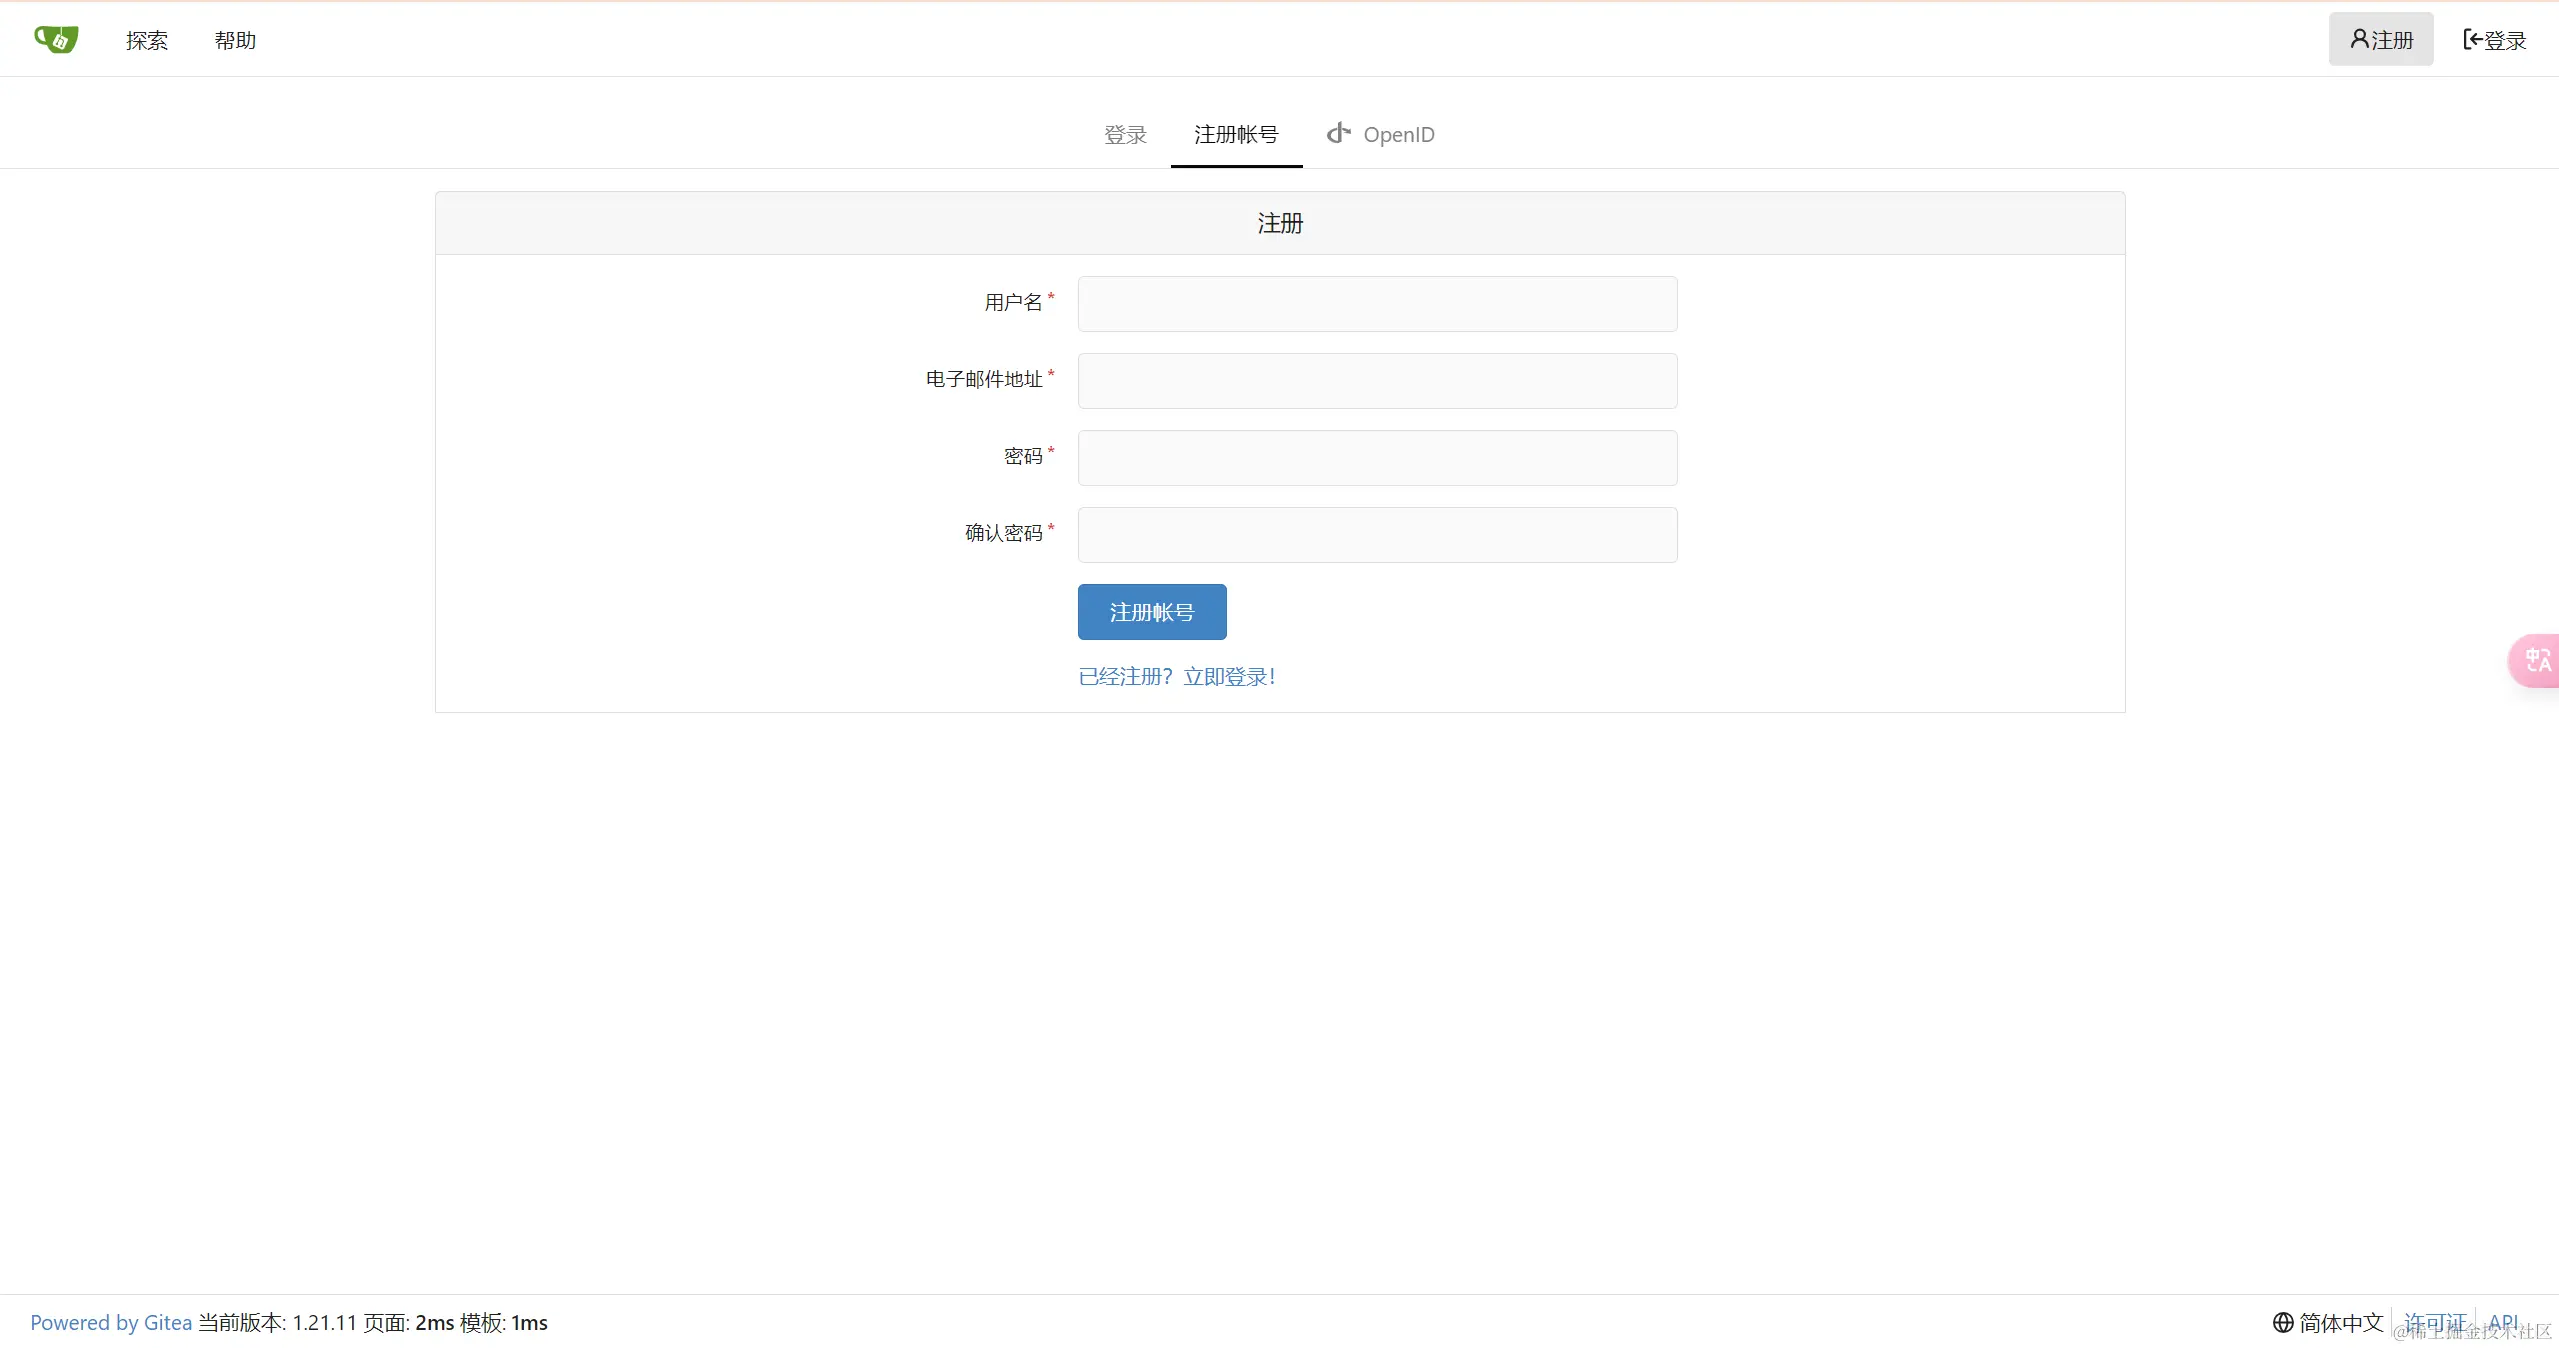This screenshot has width=2559, height=1348.
Task: Expand the 简体中文 language dropdown
Action: tap(2340, 1322)
